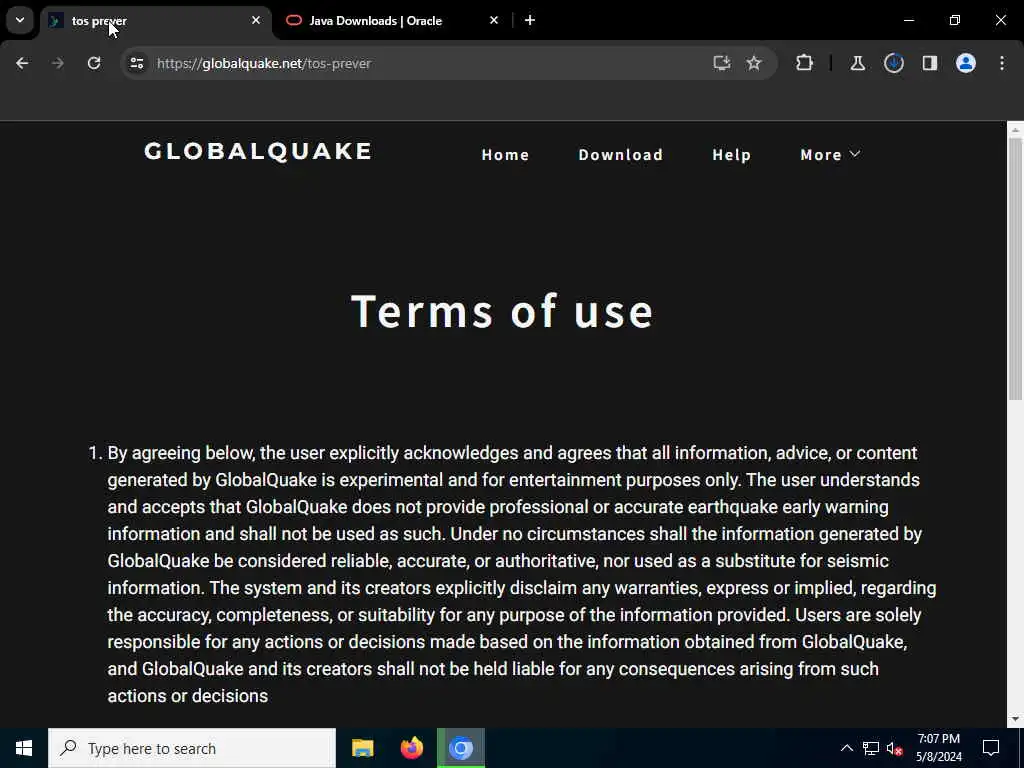Click the Chrome taskbar icon
The width and height of the screenshot is (1024, 768).
pos(460,748)
